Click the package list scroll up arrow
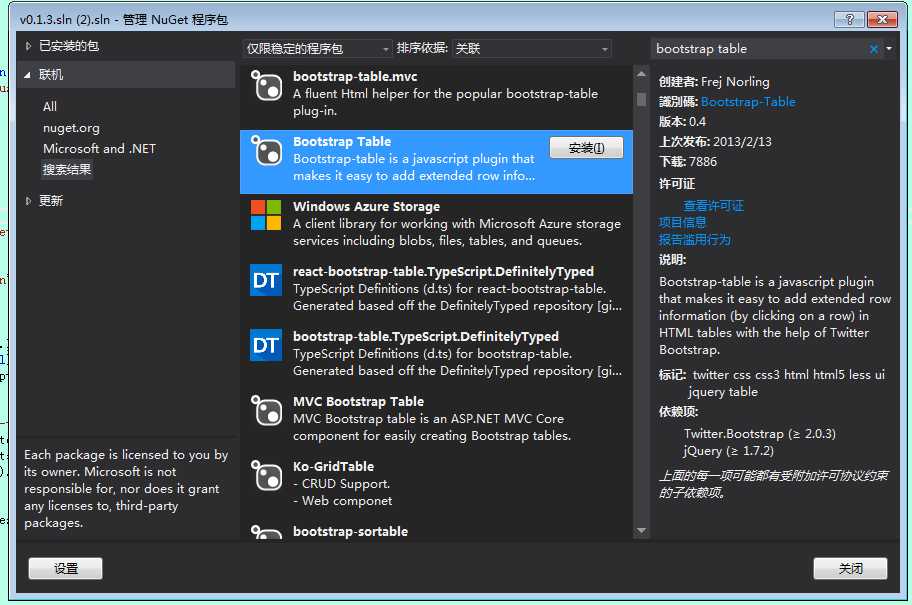Viewport: 912px width, 605px height. click(x=641, y=74)
